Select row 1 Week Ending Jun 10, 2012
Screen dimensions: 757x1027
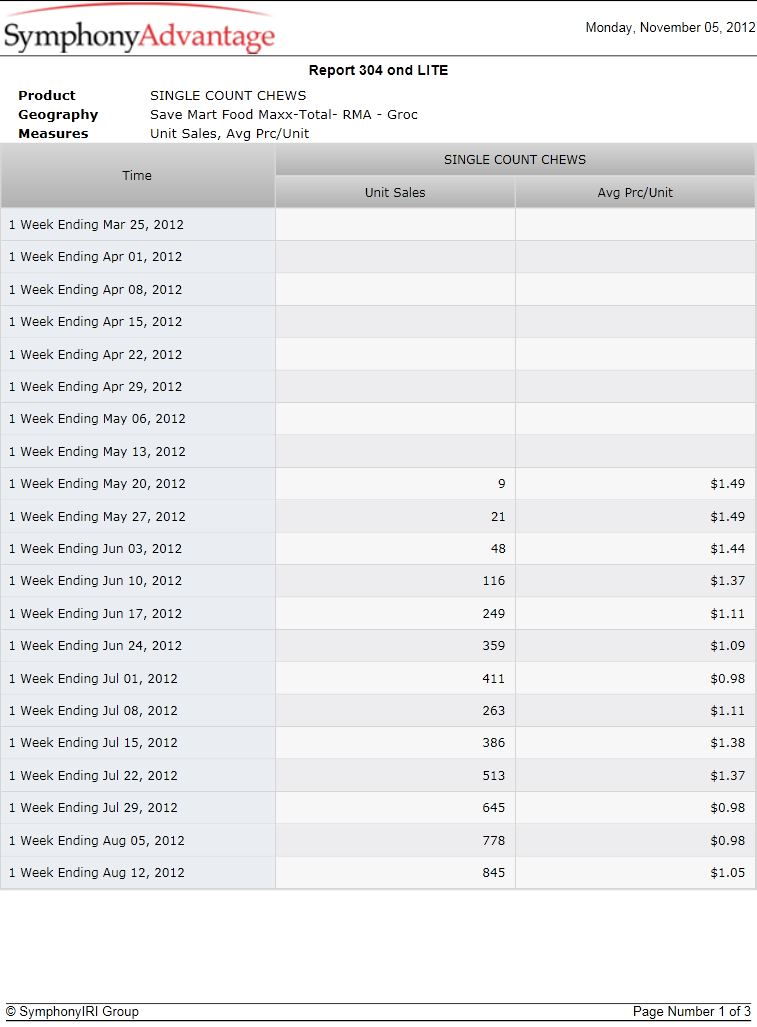pos(378,580)
